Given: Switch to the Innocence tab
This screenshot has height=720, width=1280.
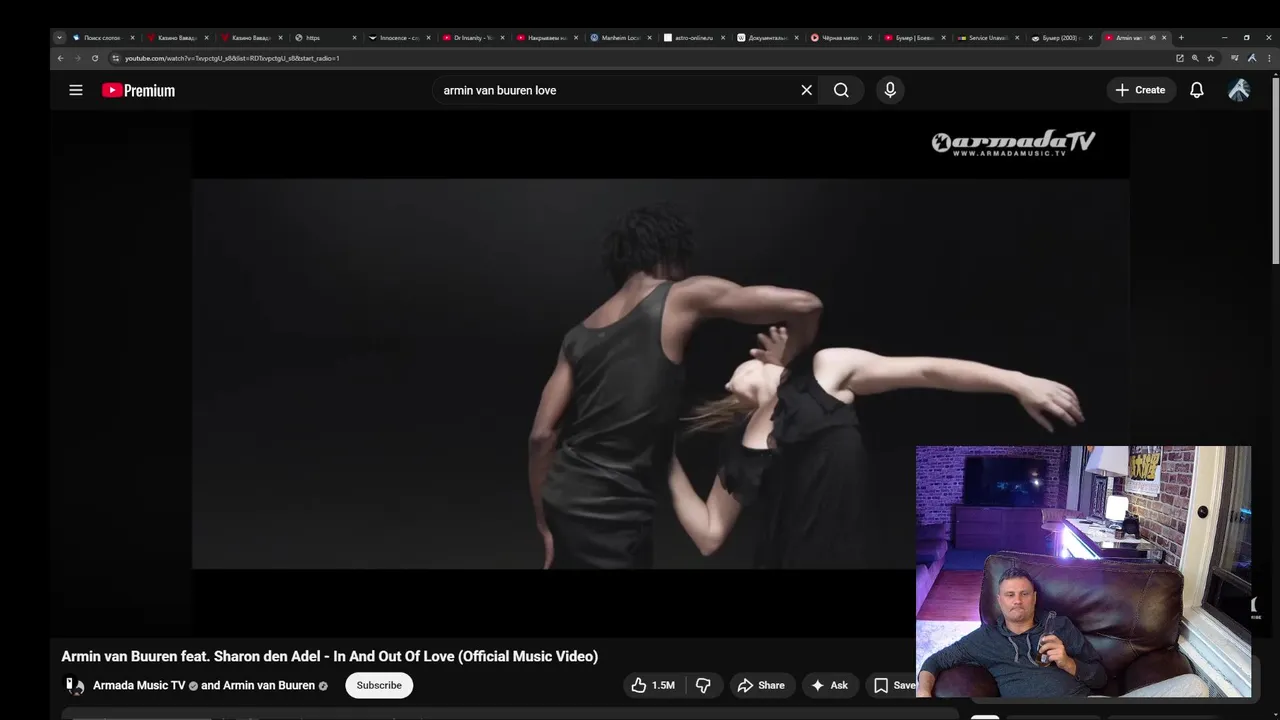Looking at the screenshot, I should pyautogui.click(x=398, y=38).
